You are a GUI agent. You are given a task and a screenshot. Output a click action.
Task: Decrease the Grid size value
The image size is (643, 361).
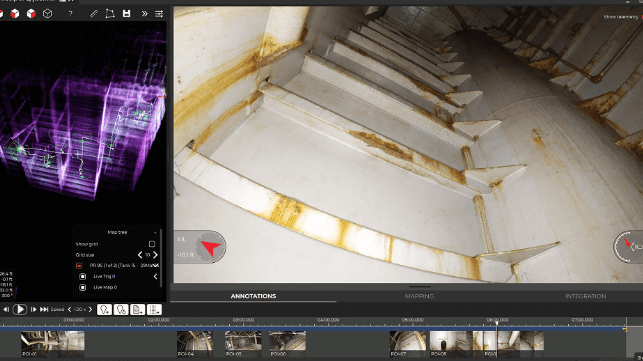pyautogui.click(x=140, y=255)
